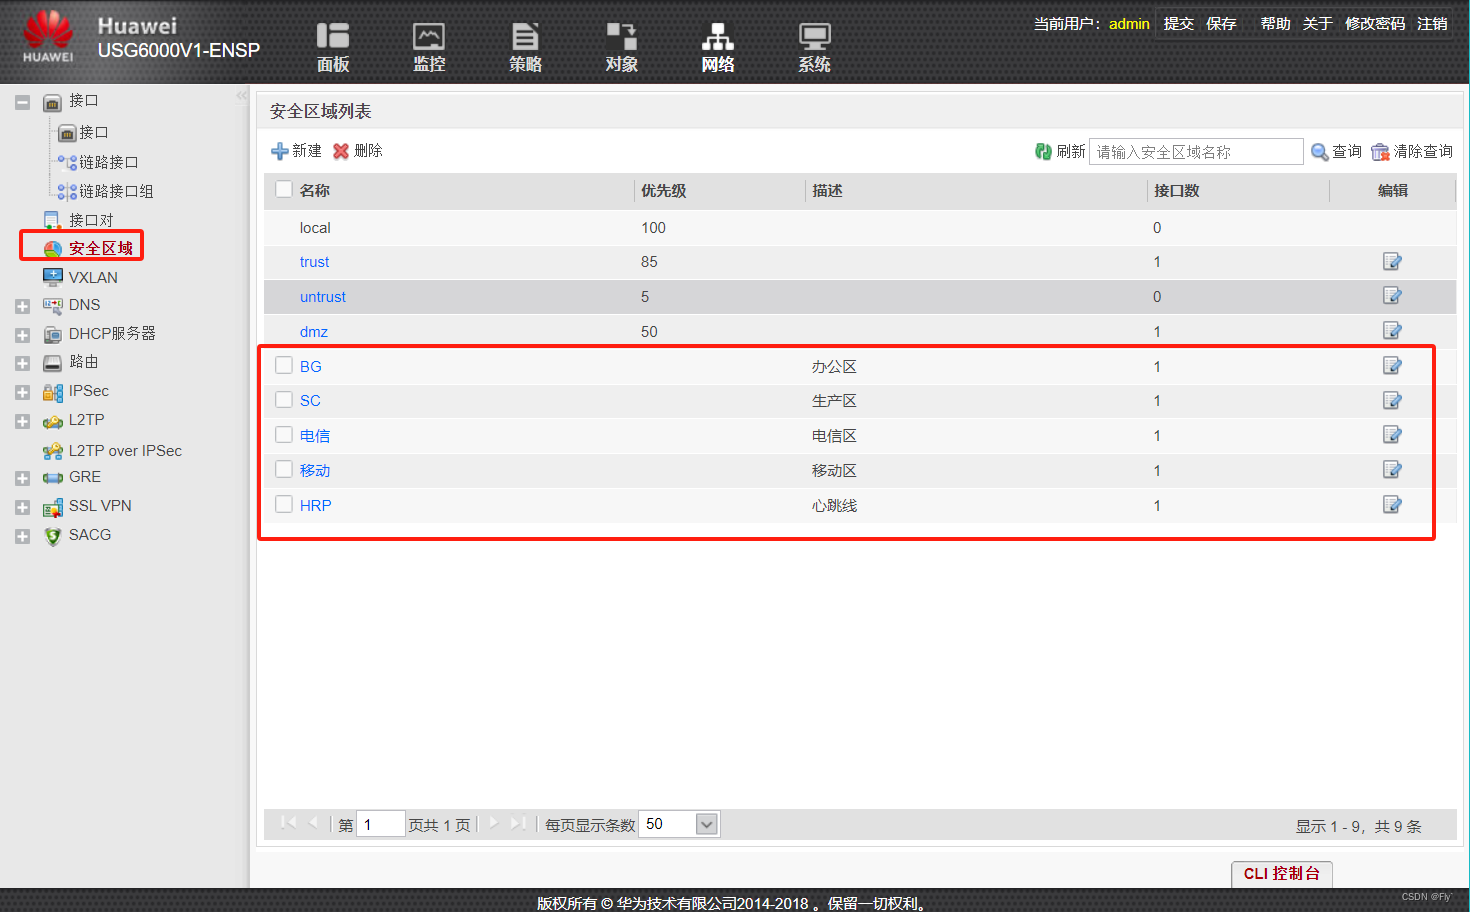
Task: Click the 刷新 refresh icon
Action: [x=1043, y=151]
